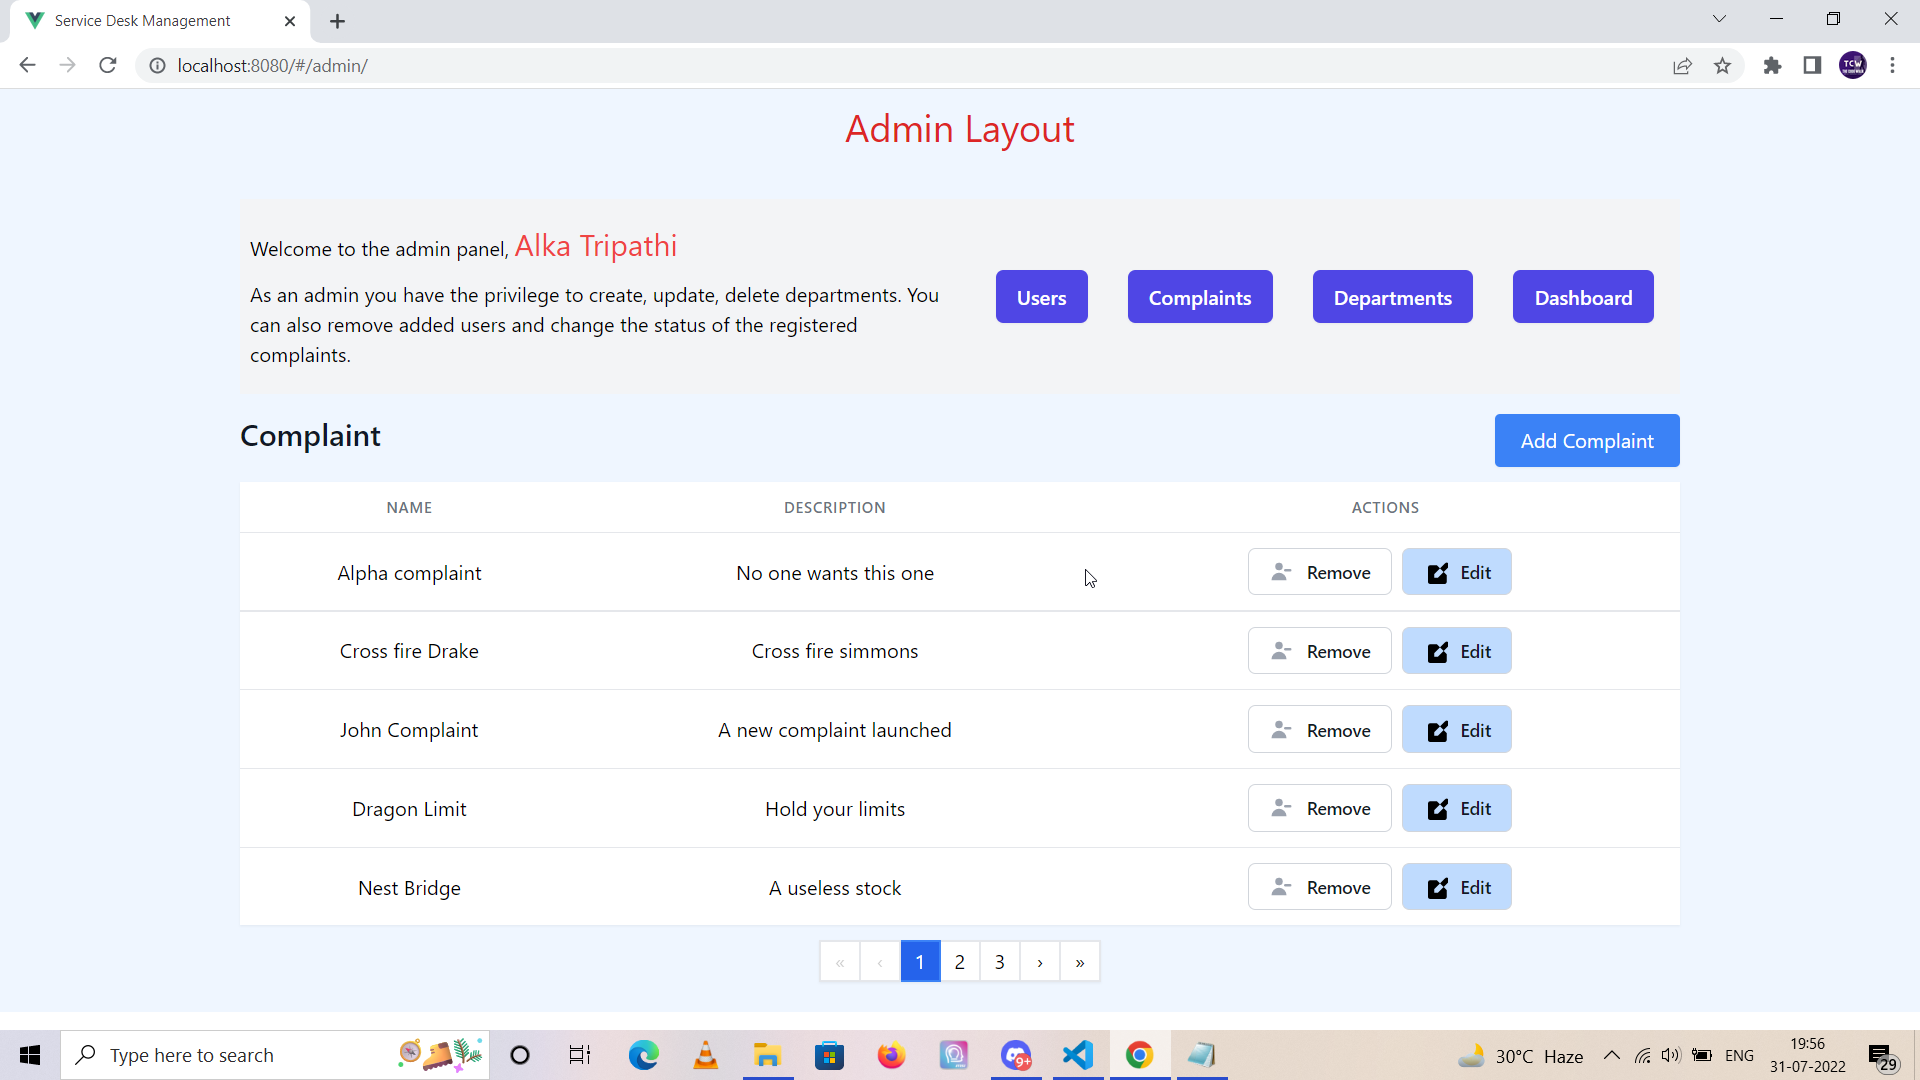Viewport: 1920px width, 1080px height.
Task: Go to pagination page 2
Action: click(960, 962)
